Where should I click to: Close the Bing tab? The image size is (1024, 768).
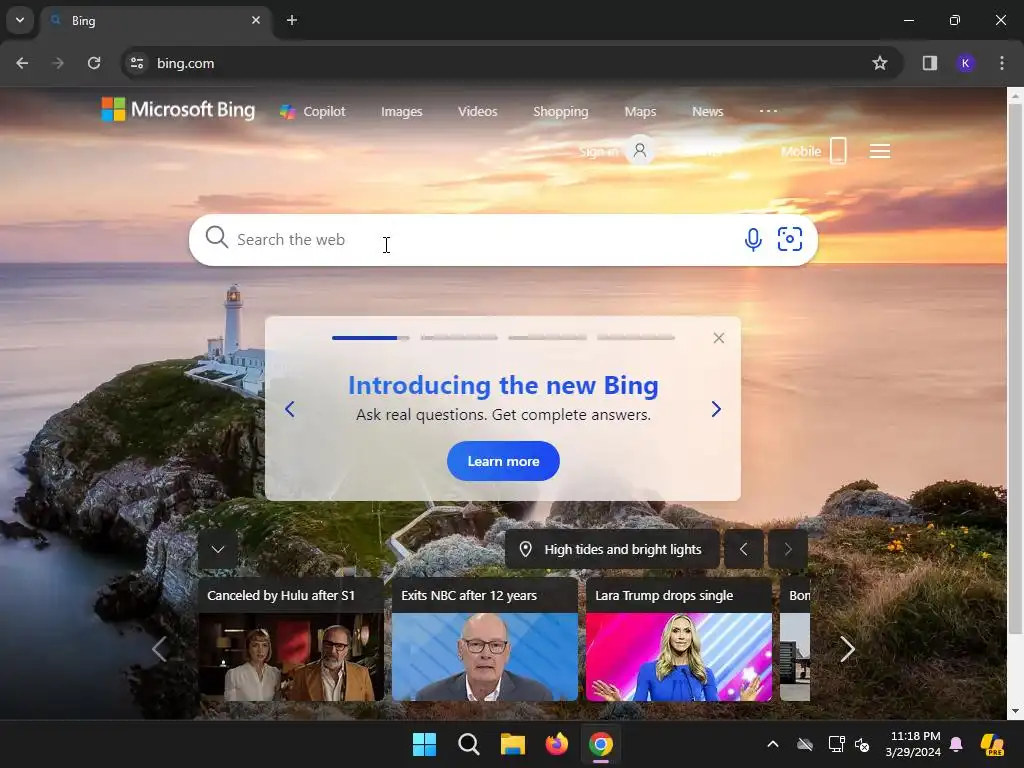256,20
